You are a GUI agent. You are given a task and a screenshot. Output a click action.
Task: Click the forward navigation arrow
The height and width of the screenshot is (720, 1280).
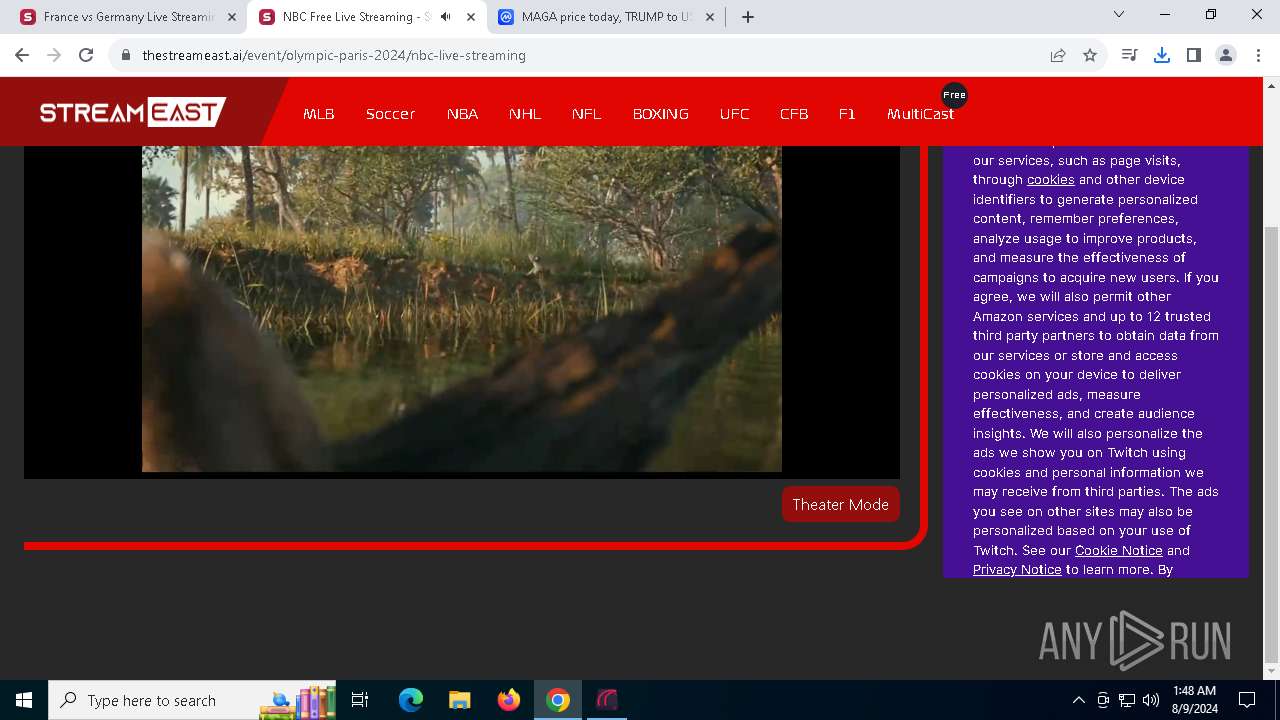(54, 55)
